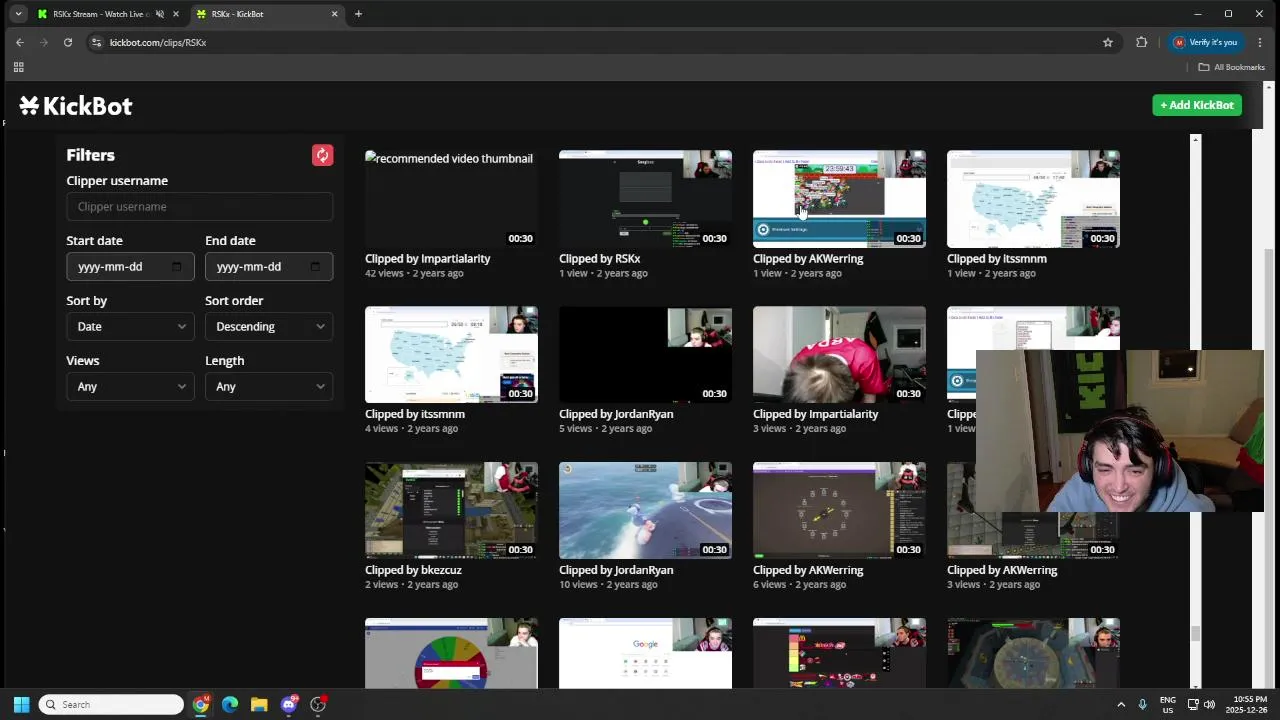The height and width of the screenshot is (720, 1280).
Task: Open the clip thumbnail clipped by RSKx
Action: (645, 198)
